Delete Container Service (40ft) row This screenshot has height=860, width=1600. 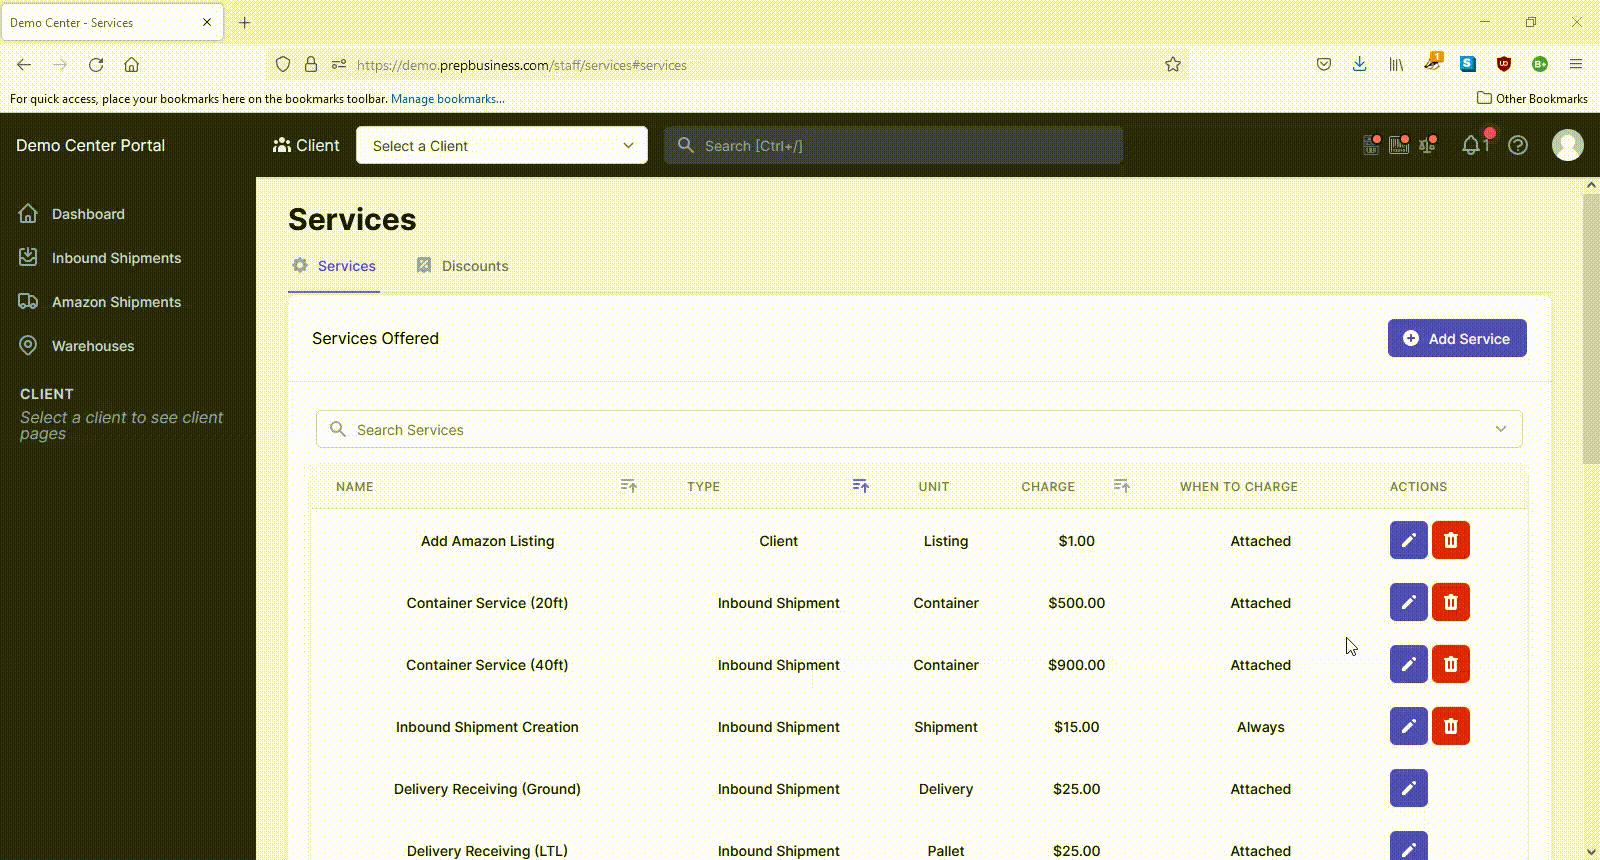coord(1450,664)
